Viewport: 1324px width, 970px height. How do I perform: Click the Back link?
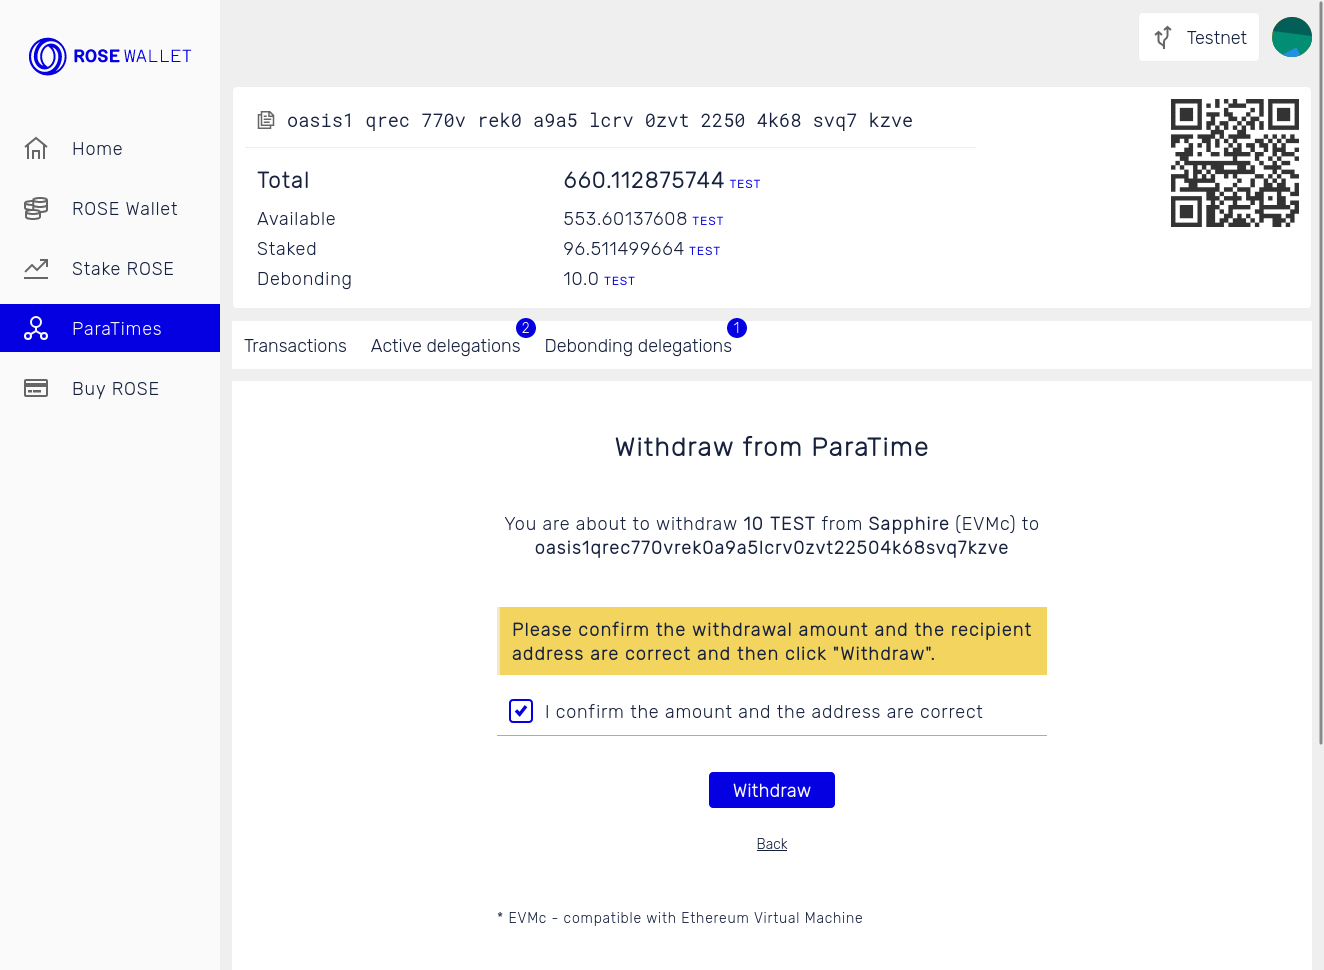[x=771, y=843]
